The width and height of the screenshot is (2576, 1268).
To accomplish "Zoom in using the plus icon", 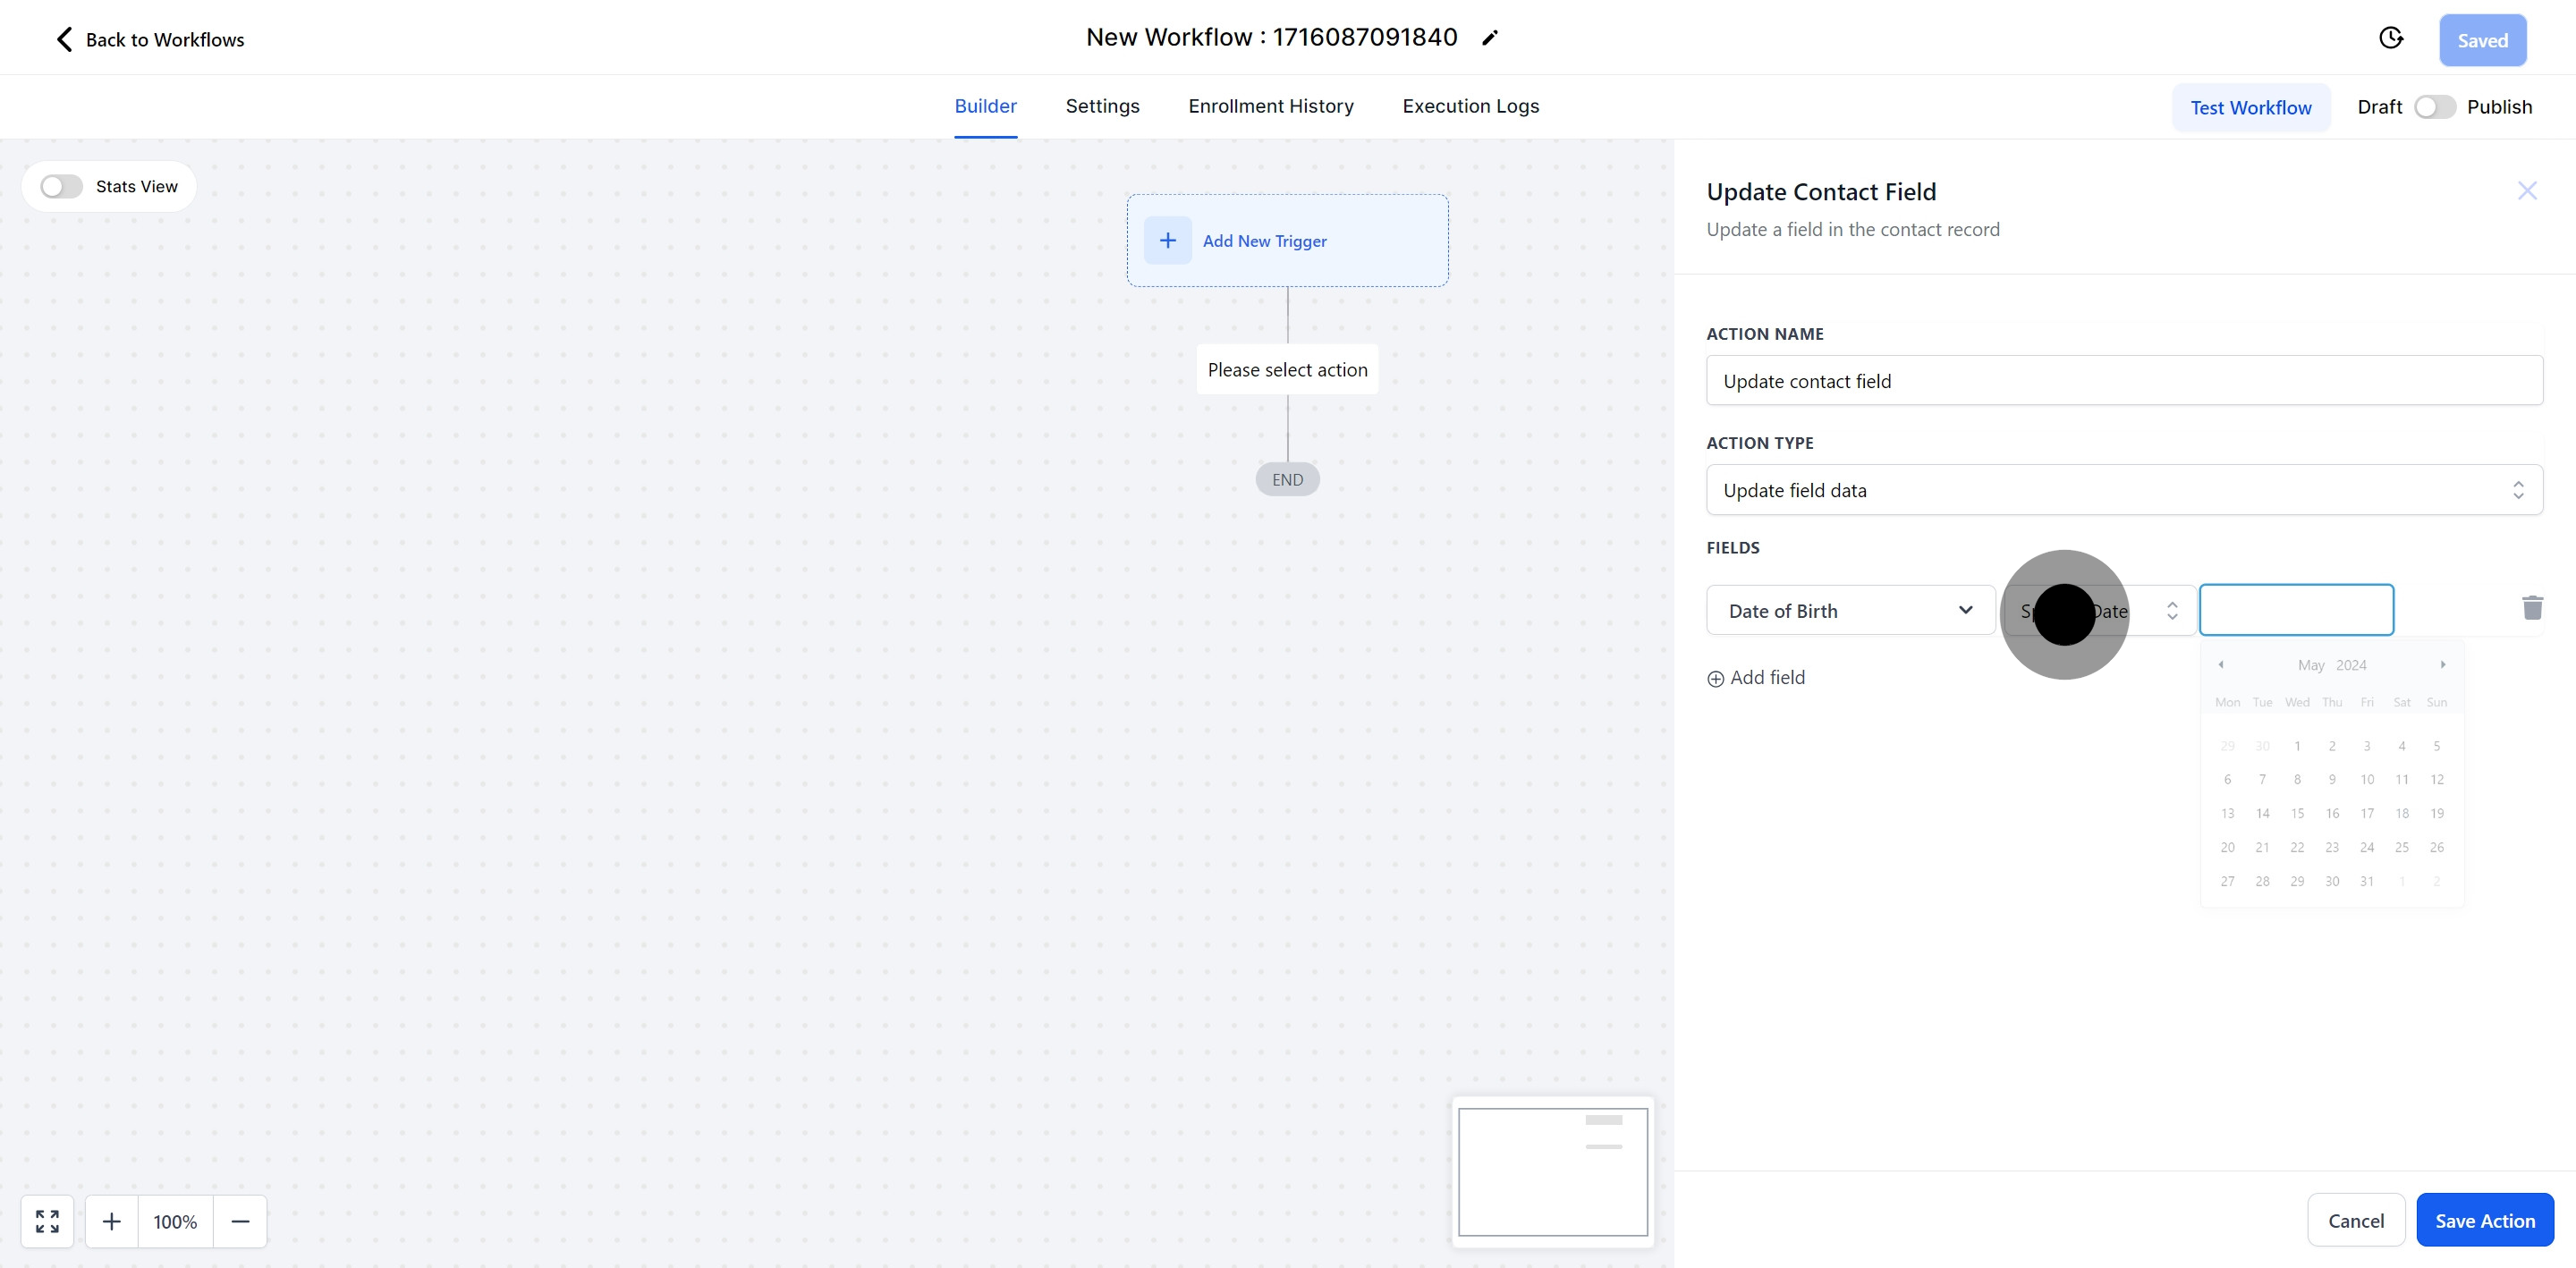I will click(x=112, y=1221).
